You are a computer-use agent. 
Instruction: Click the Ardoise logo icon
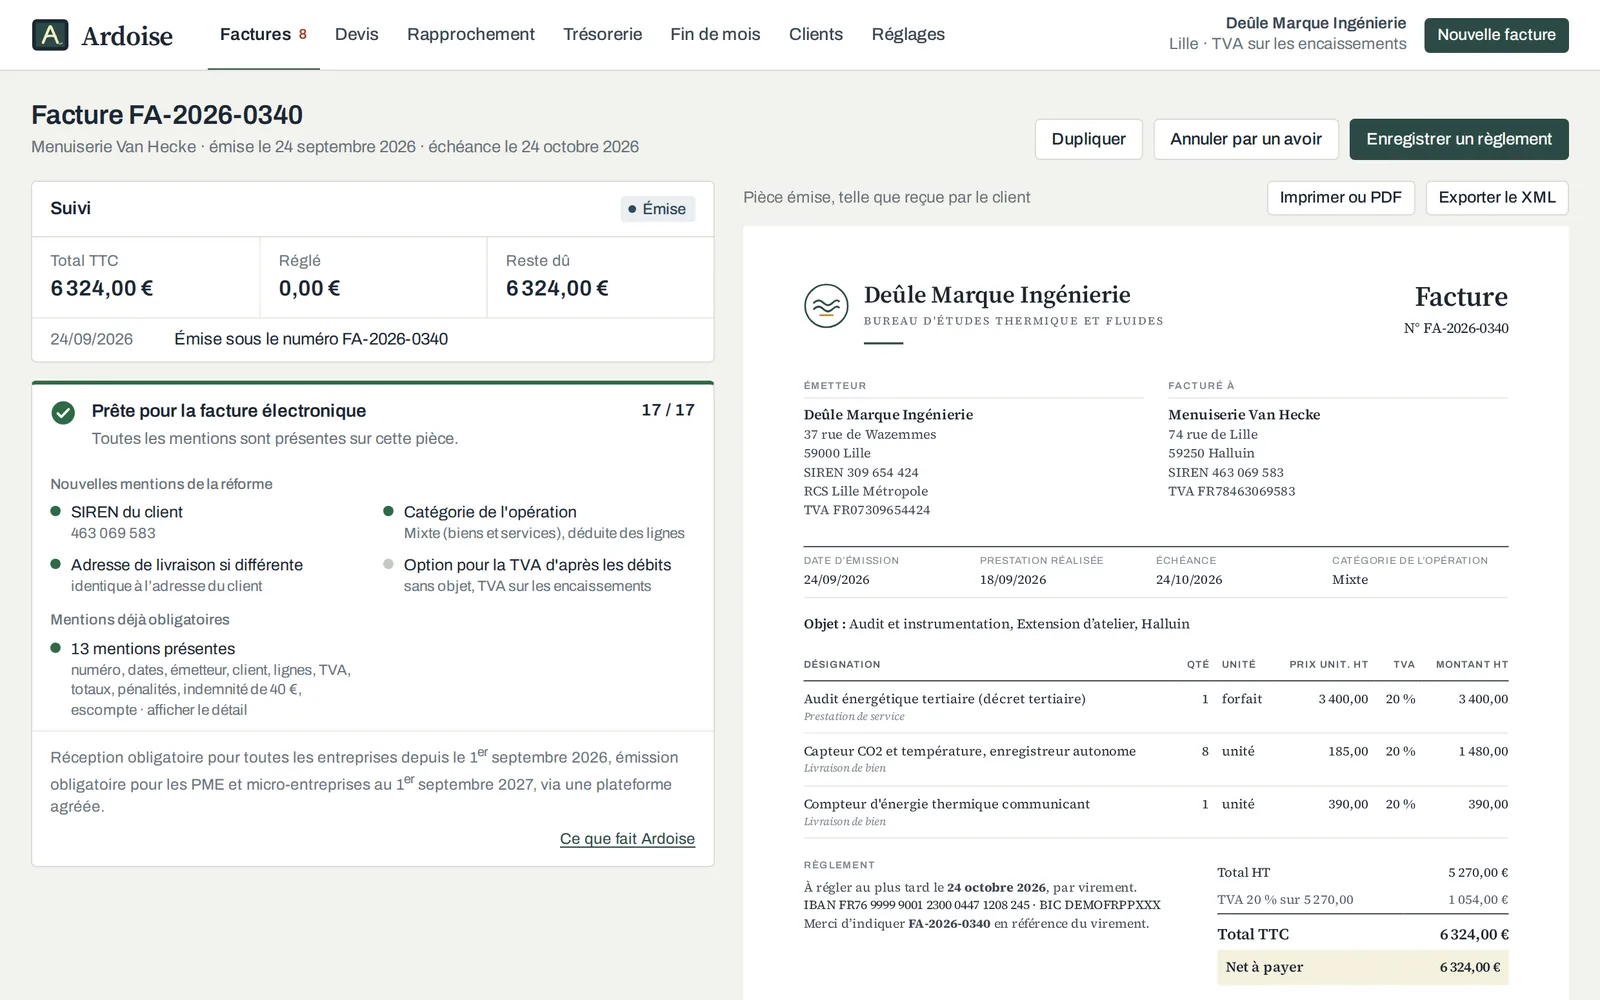click(x=50, y=35)
